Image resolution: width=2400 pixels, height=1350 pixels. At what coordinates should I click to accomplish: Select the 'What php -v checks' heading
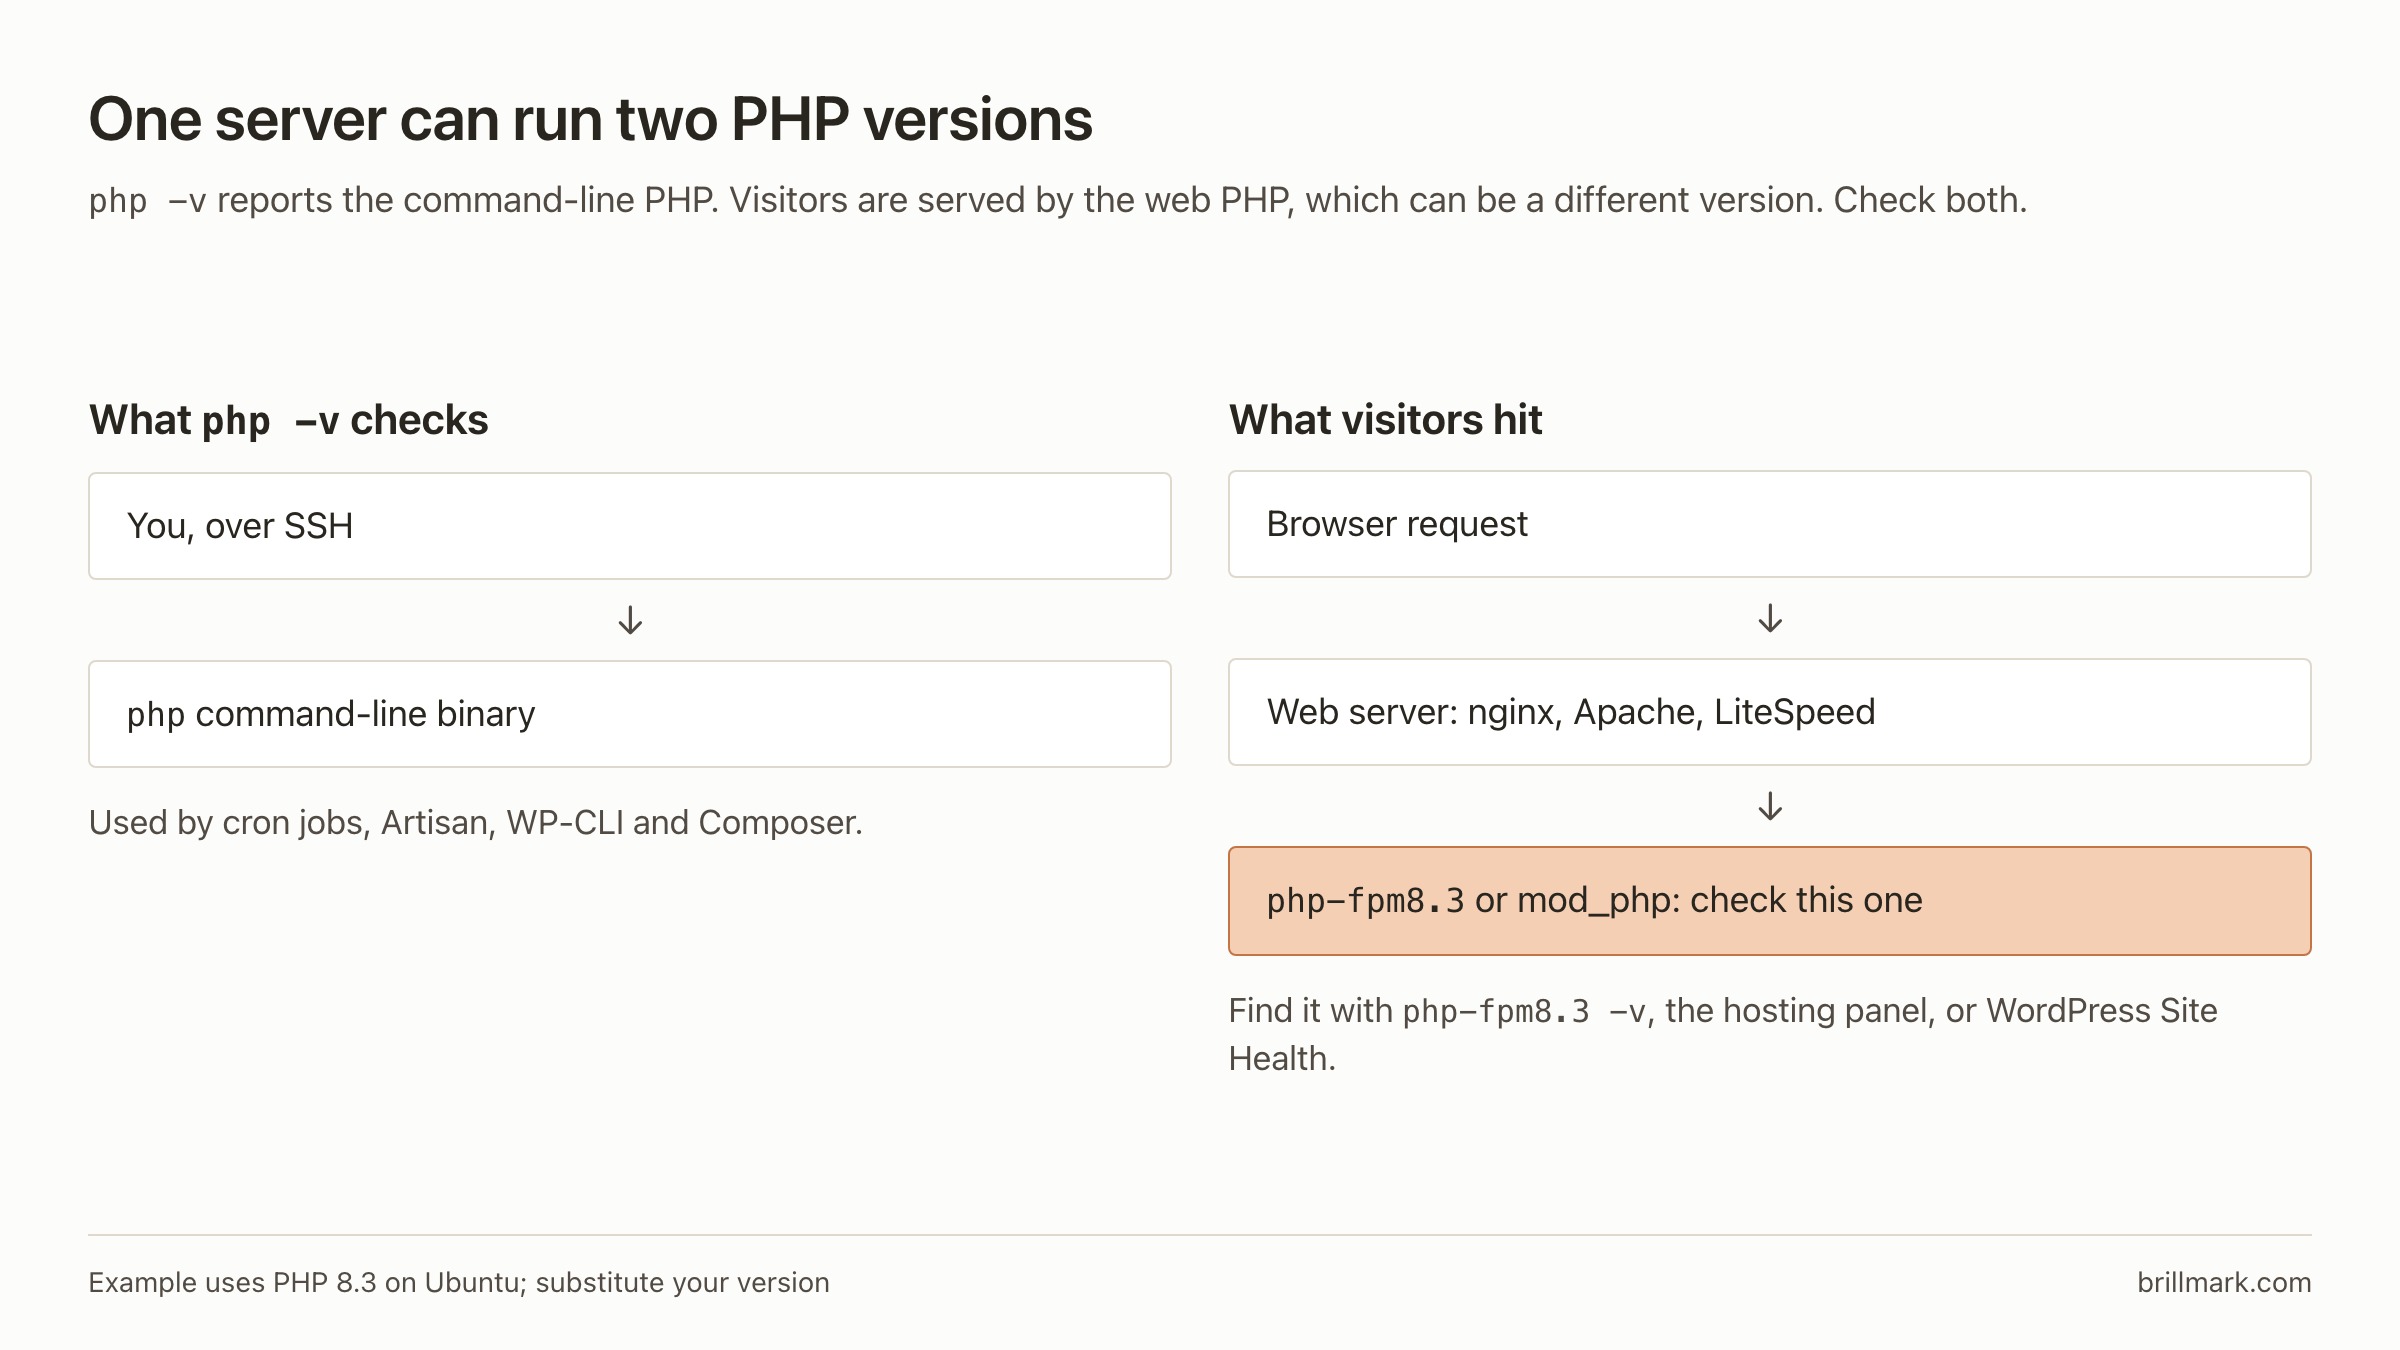coord(288,420)
